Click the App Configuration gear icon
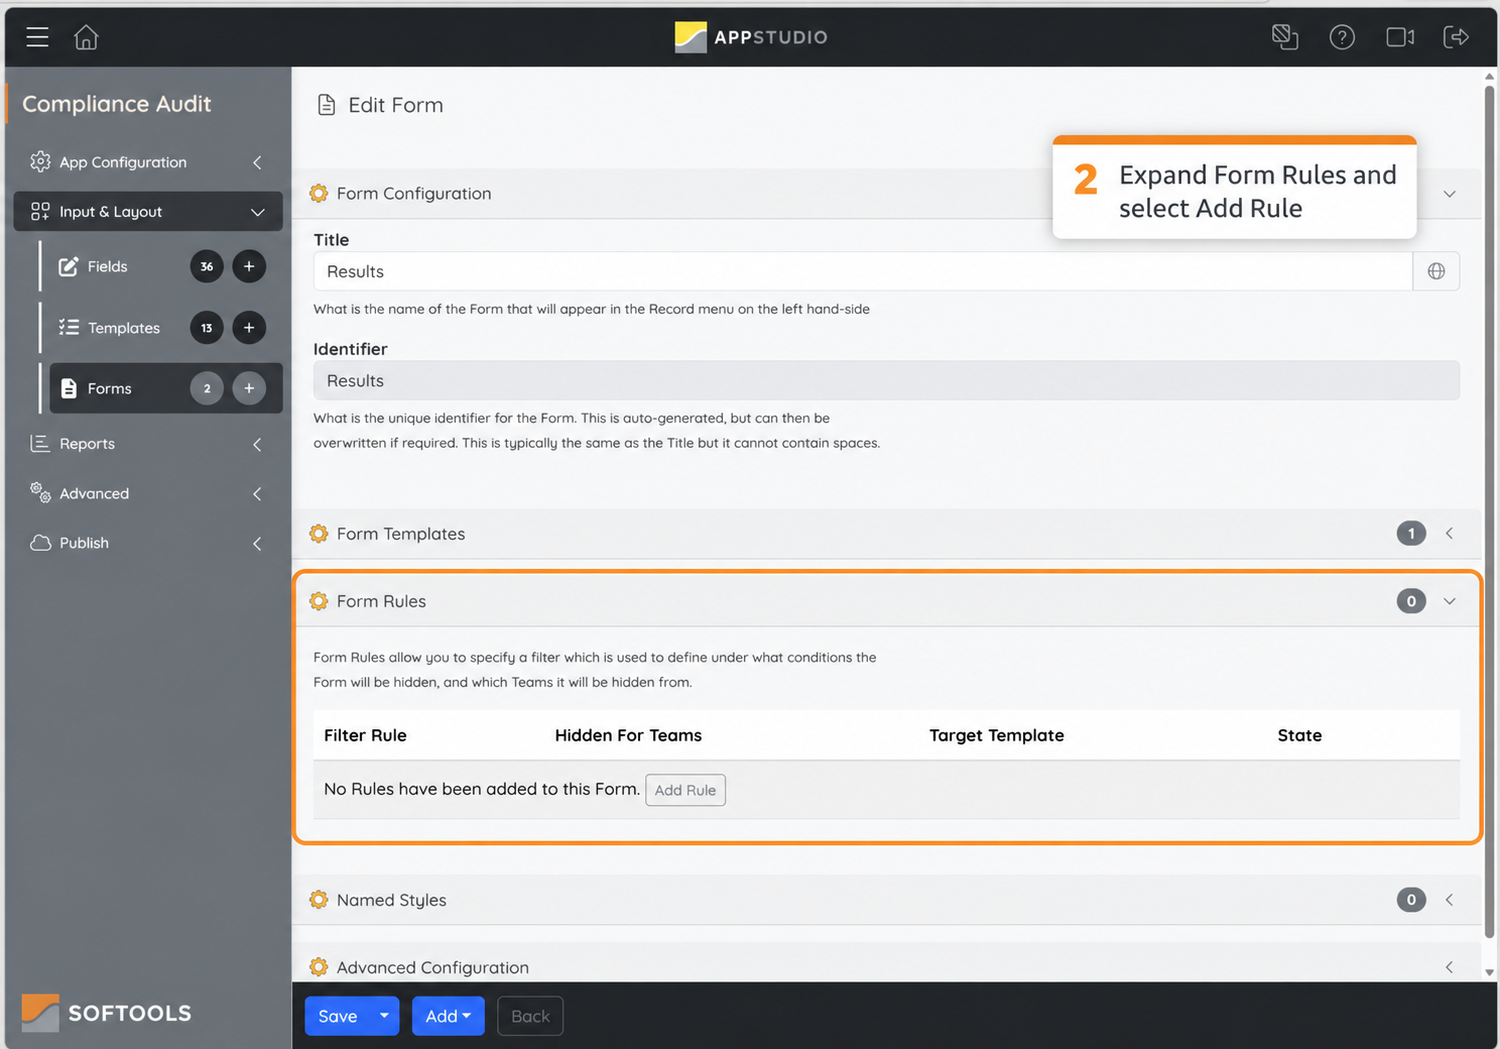The height and width of the screenshot is (1049, 1500). pos(40,161)
